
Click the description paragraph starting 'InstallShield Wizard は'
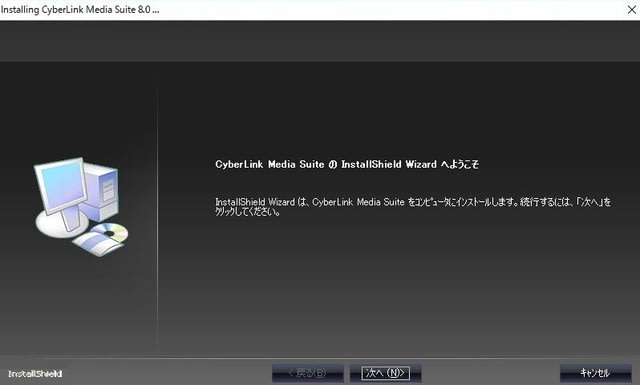click(413, 207)
